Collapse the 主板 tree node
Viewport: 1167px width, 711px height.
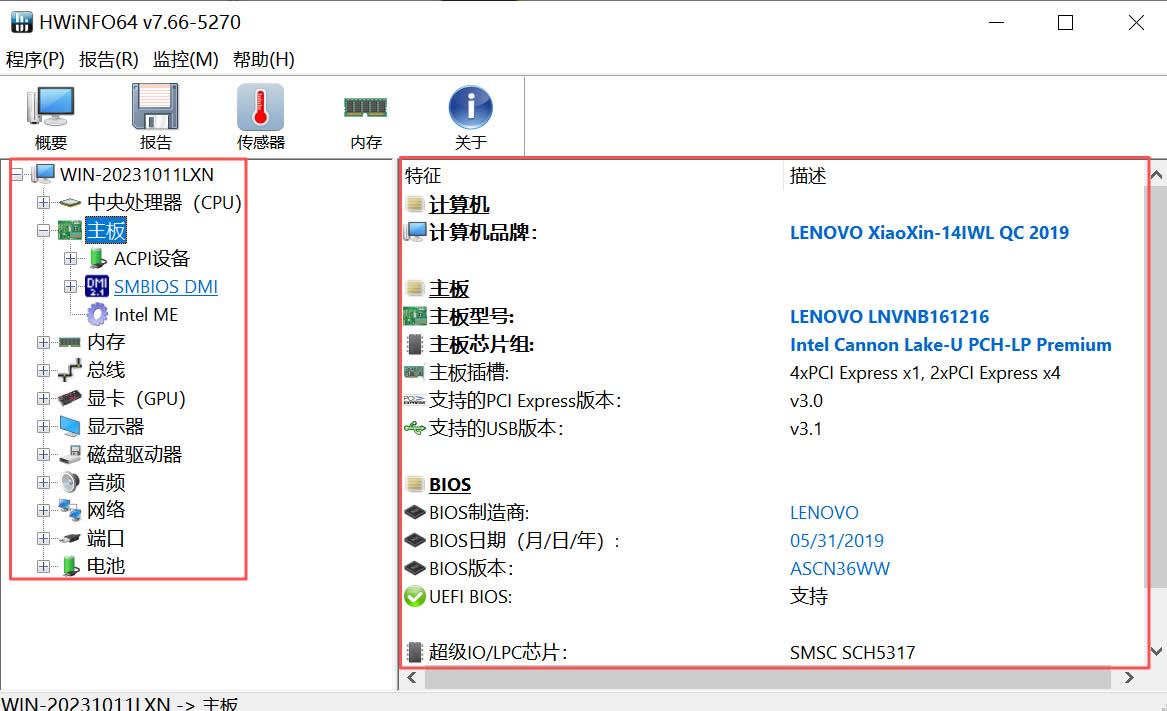click(x=43, y=231)
